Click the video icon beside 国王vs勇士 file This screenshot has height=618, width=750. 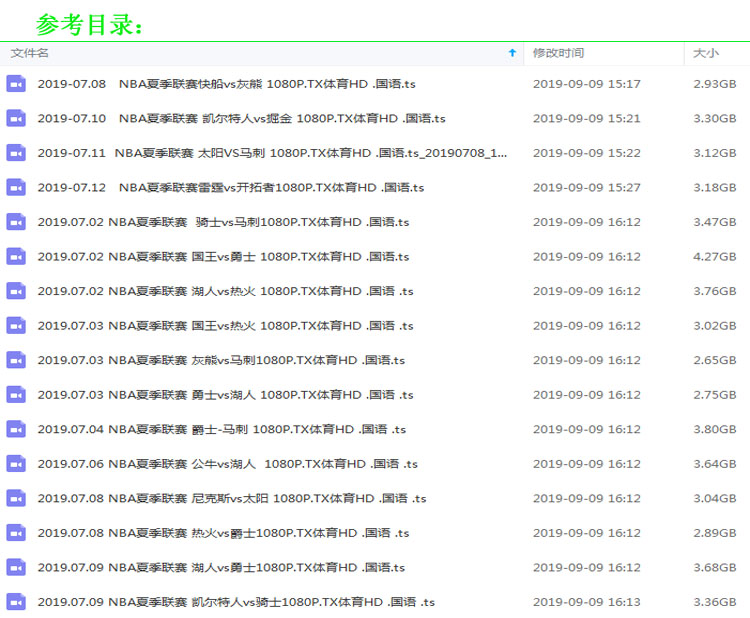tap(16, 256)
